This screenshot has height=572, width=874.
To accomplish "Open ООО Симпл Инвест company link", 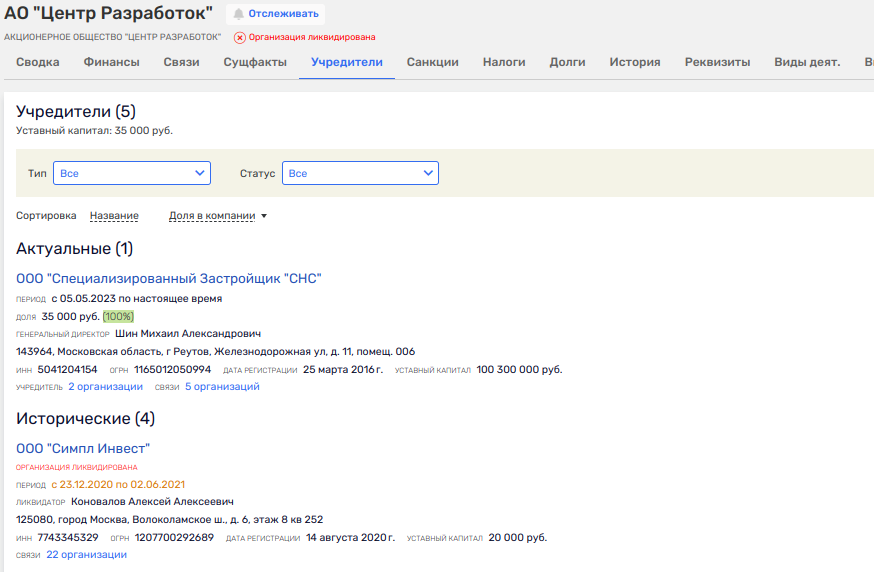I will click(83, 448).
